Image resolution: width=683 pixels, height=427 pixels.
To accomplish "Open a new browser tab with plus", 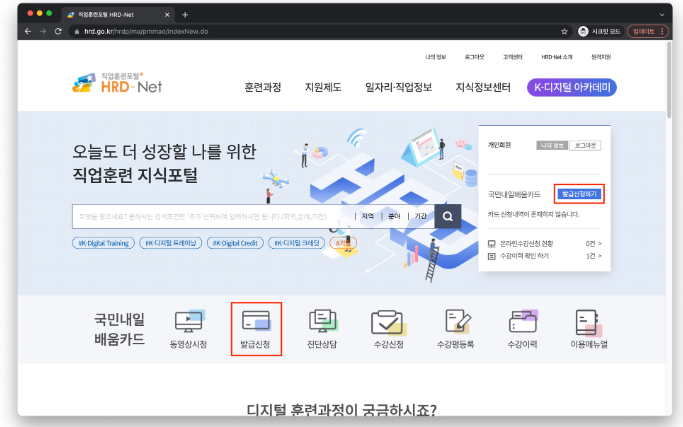I will (185, 15).
